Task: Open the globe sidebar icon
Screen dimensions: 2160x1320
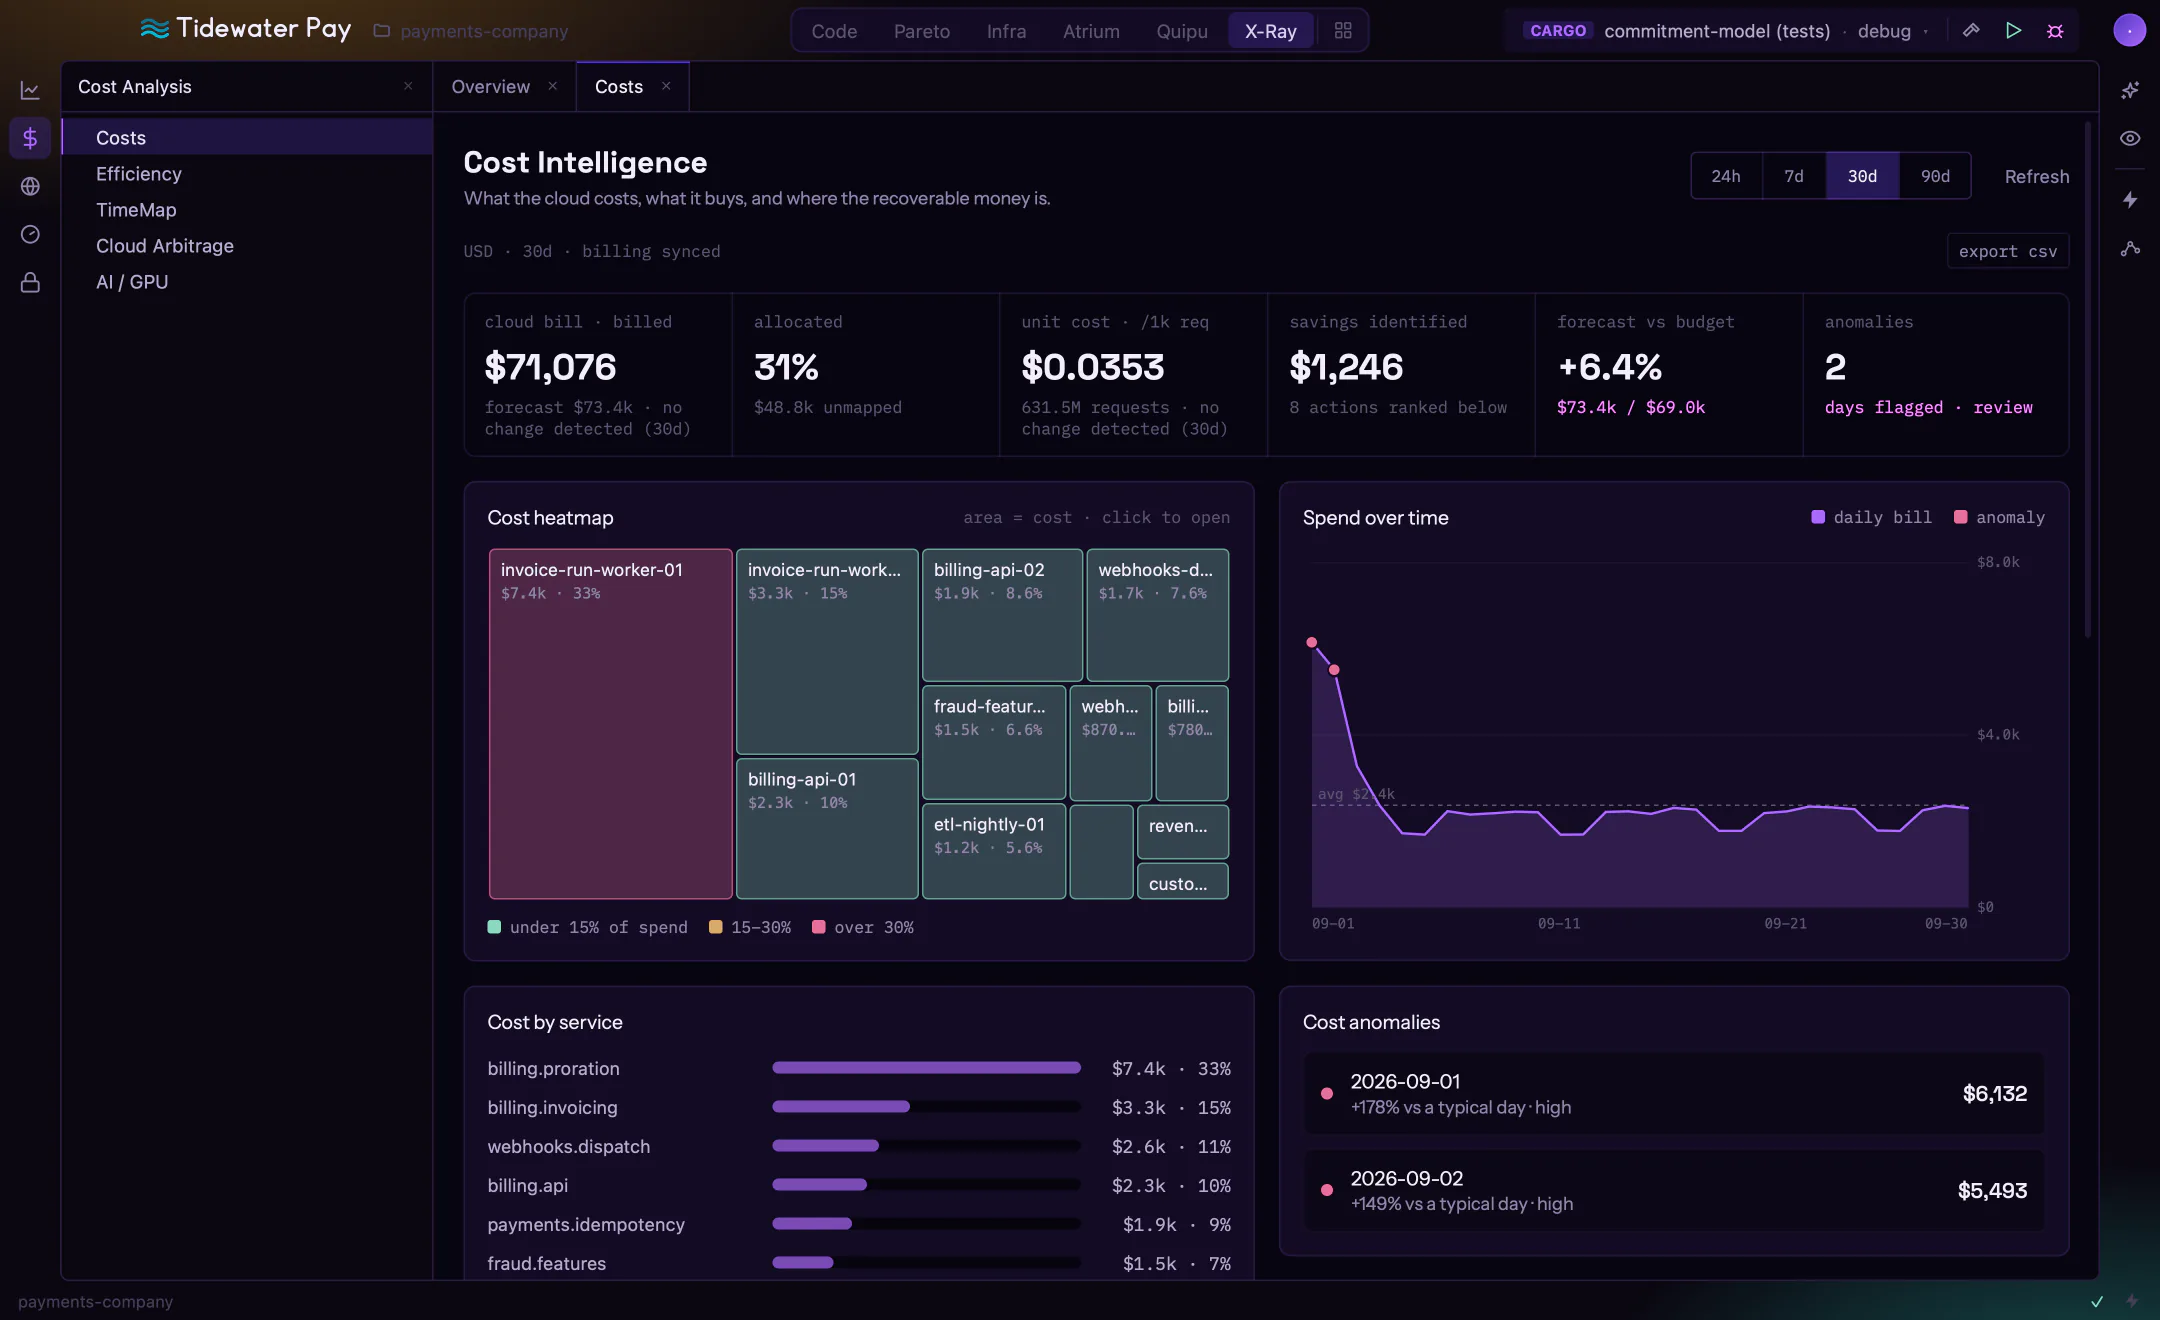Action: (x=30, y=186)
